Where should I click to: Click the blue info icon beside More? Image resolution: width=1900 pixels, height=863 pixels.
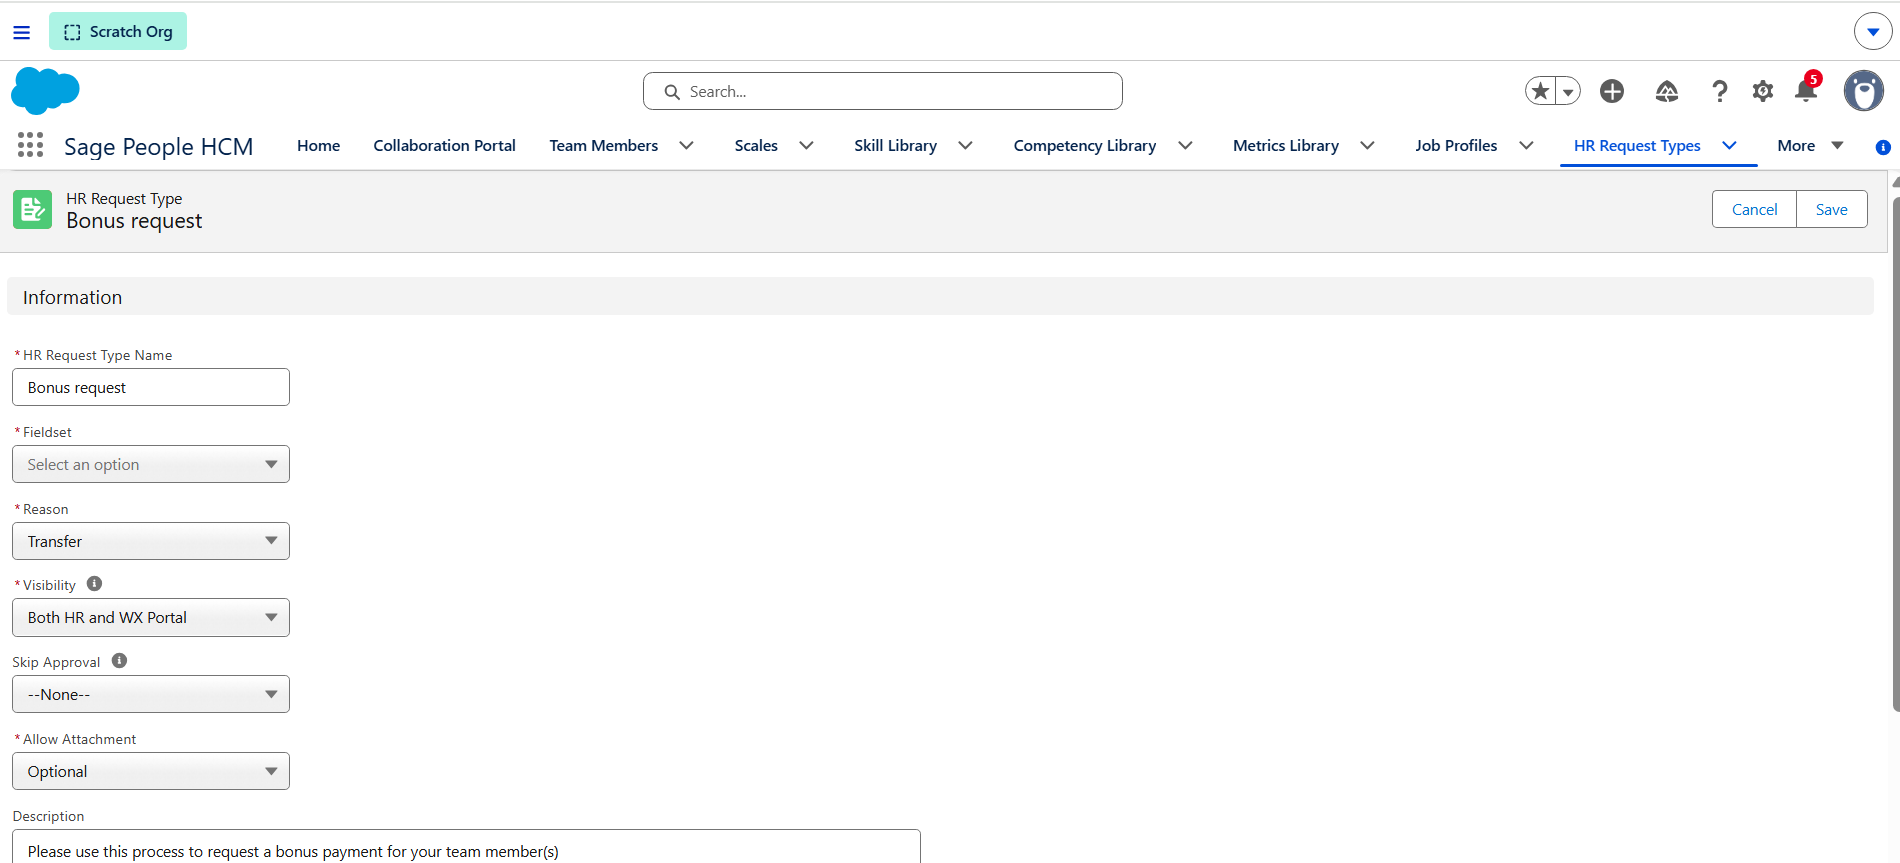click(1883, 147)
